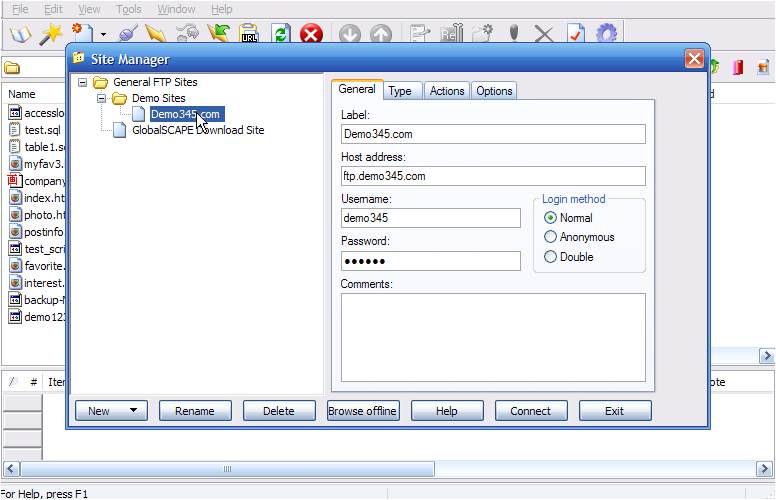Screen dimensions: 776x500
Task: Open Site Manager via the book toolbar icon
Action: 20,35
